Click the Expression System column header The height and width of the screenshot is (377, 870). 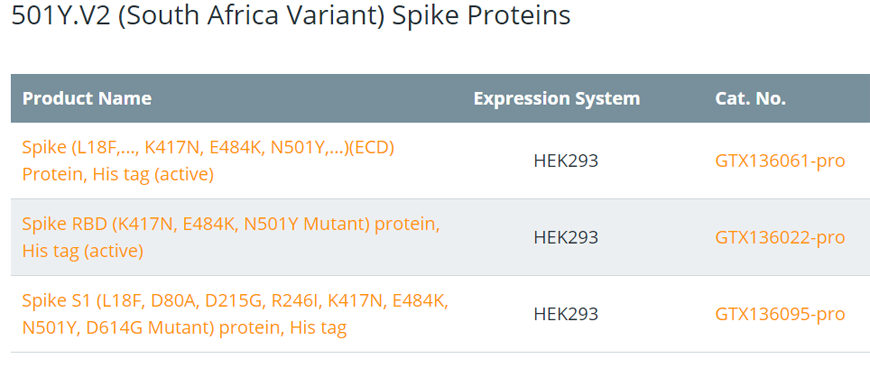coord(557,99)
